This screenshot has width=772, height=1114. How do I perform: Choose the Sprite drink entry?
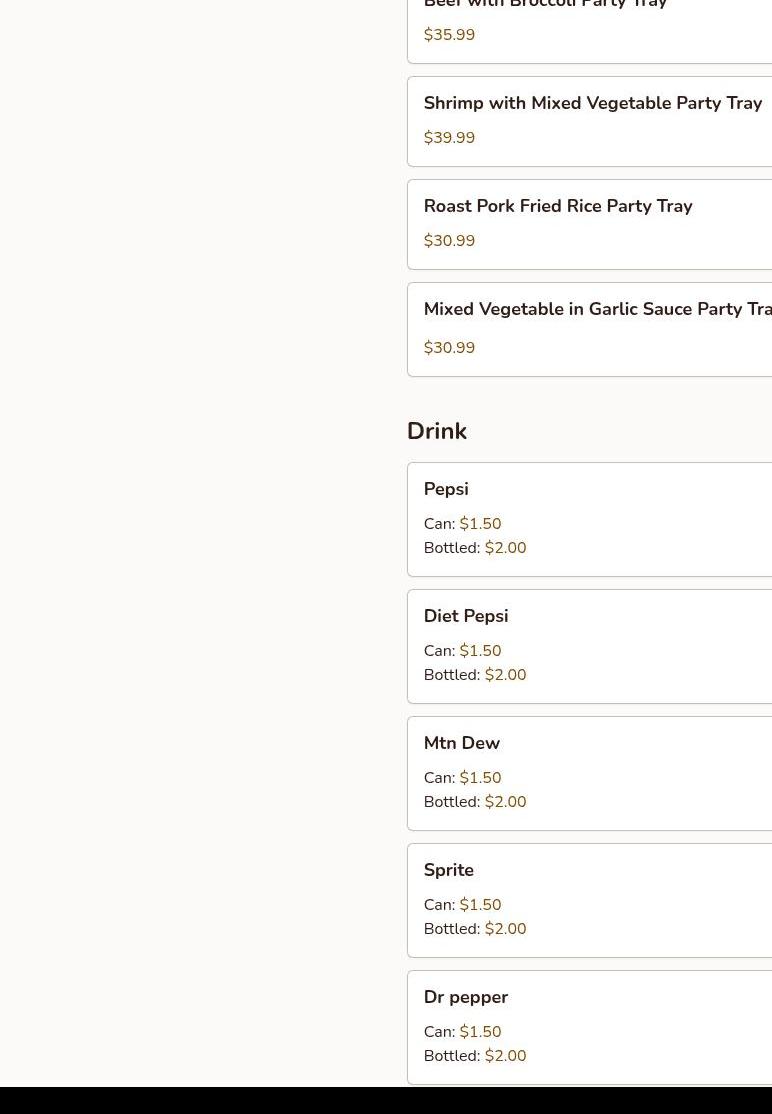(x=449, y=870)
